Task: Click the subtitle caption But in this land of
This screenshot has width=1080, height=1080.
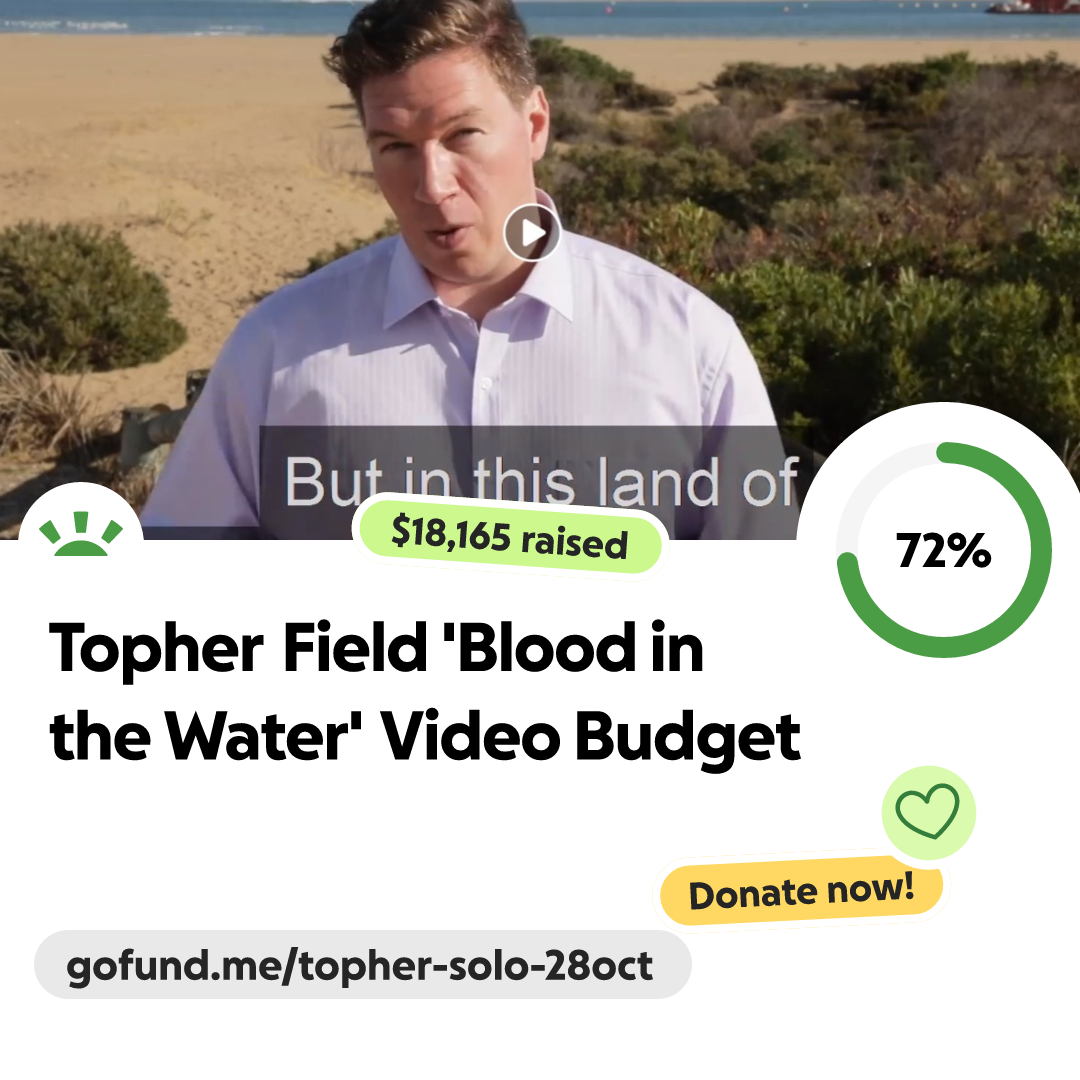Action: (x=541, y=481)
